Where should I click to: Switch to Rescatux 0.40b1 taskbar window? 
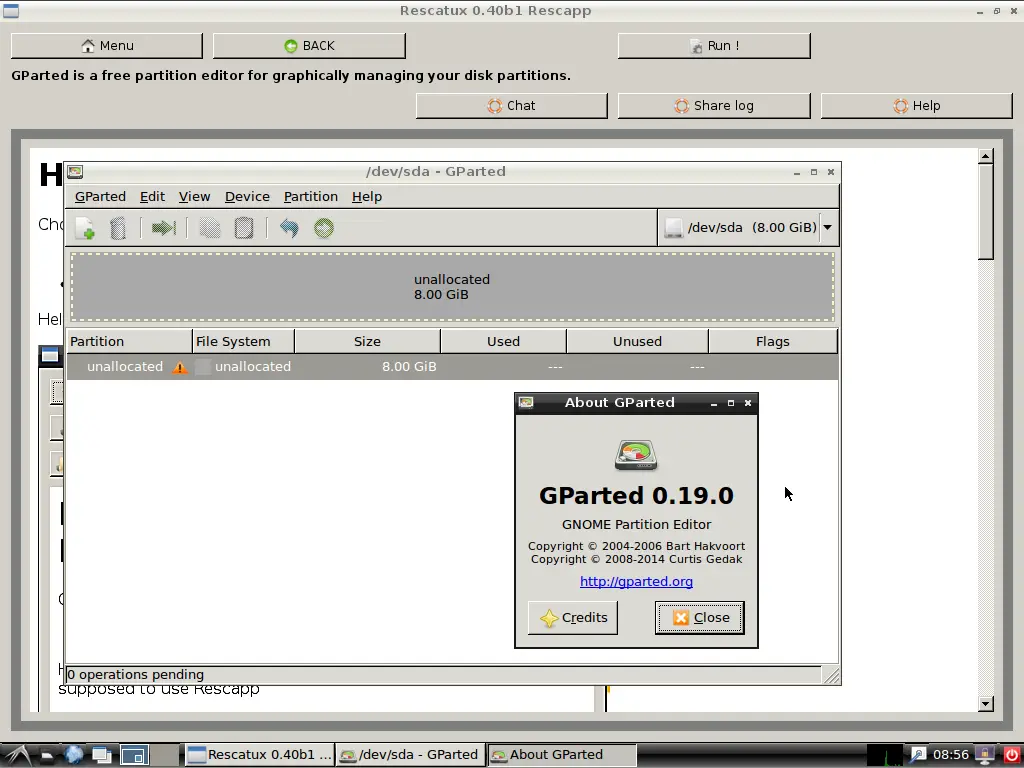[259, 756]
